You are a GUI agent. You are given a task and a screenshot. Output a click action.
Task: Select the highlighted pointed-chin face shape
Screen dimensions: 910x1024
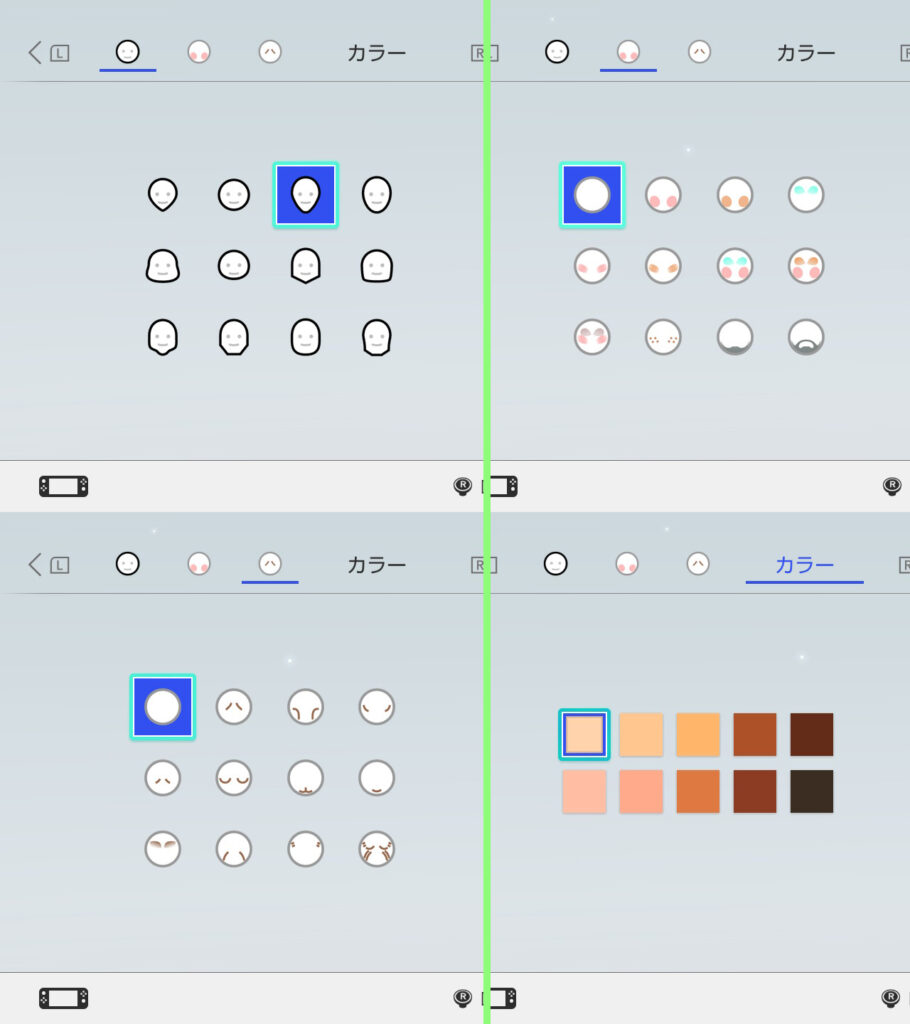(x=305, y=195)
